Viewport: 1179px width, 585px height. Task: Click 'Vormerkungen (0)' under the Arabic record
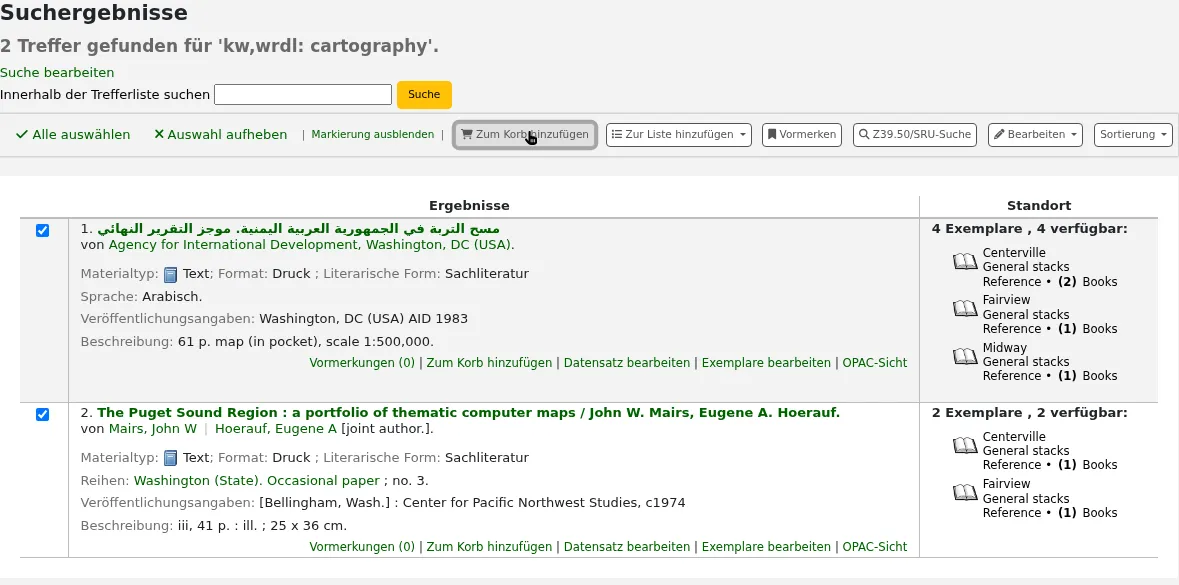click(x=362, y=363)
